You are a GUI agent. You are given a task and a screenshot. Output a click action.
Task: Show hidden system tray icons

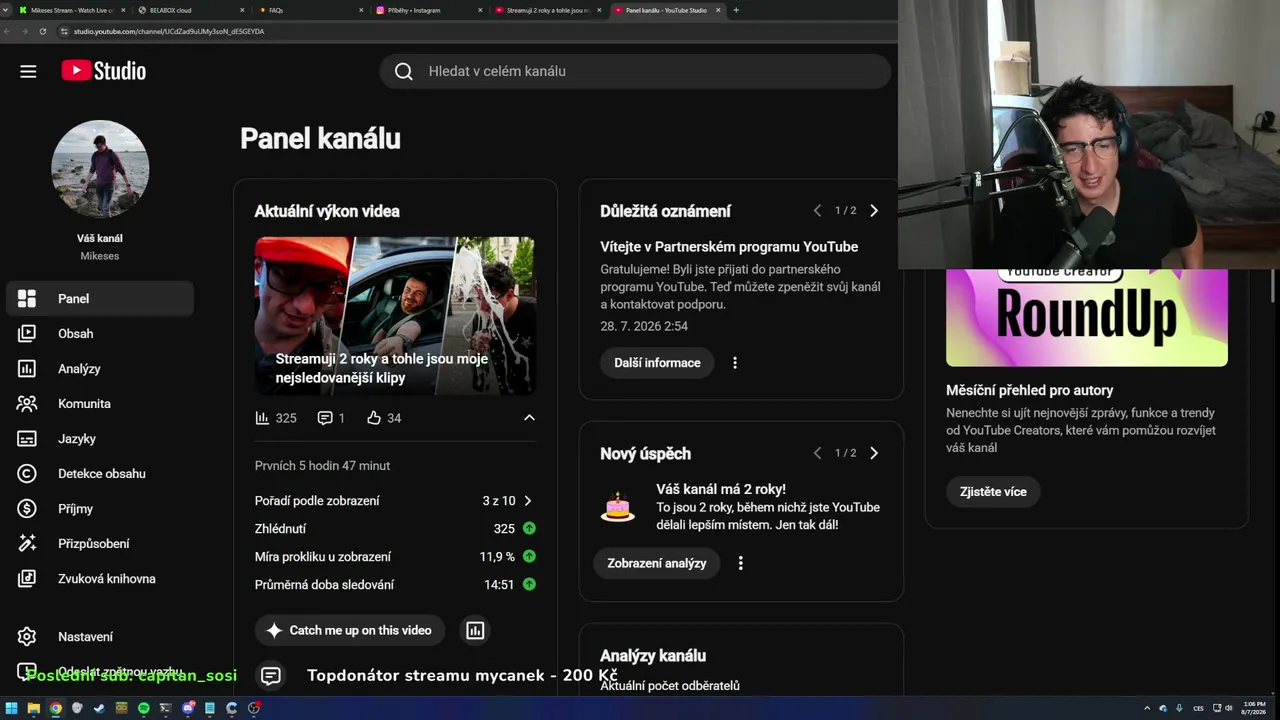[1147, 708]
